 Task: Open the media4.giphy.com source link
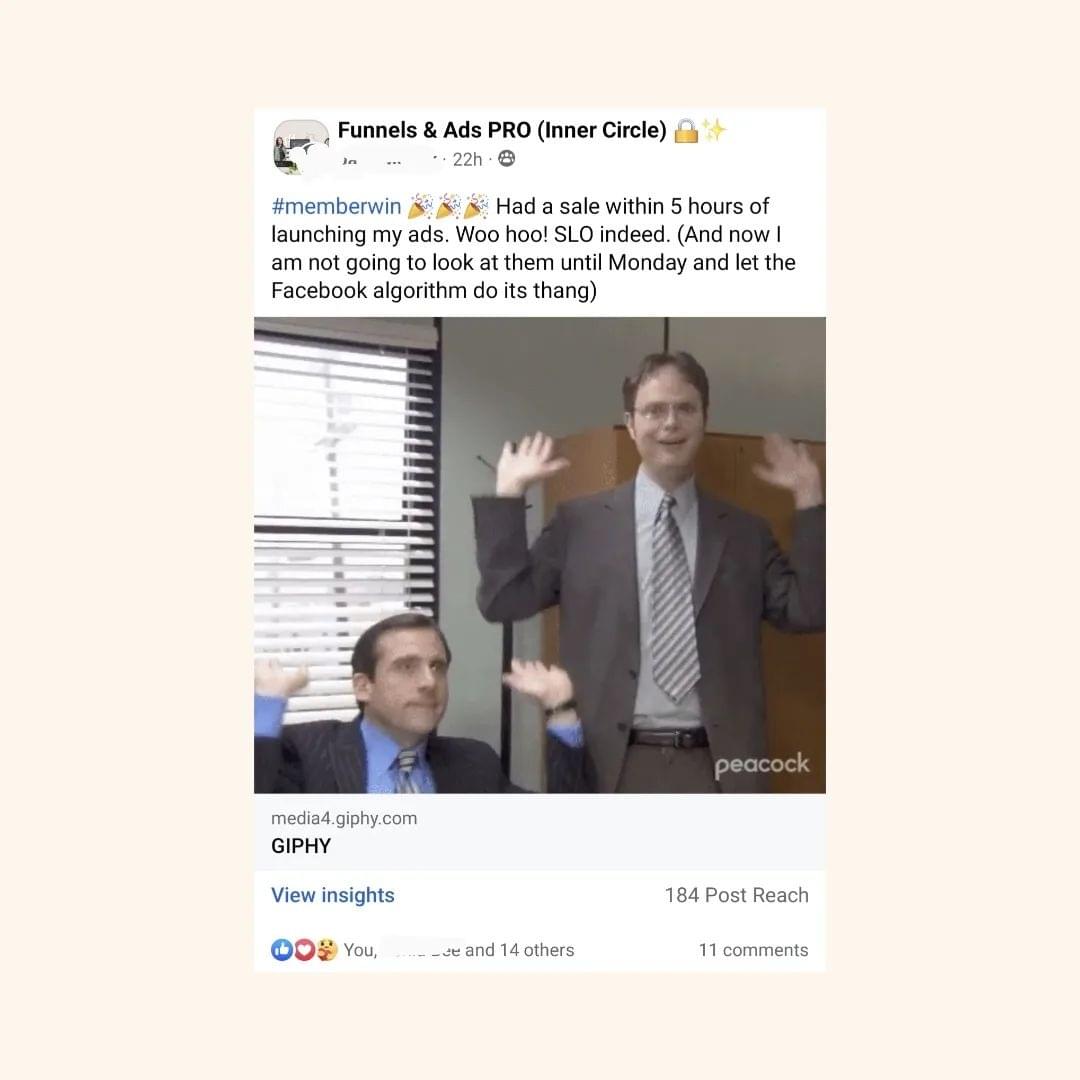coord(344,818)
